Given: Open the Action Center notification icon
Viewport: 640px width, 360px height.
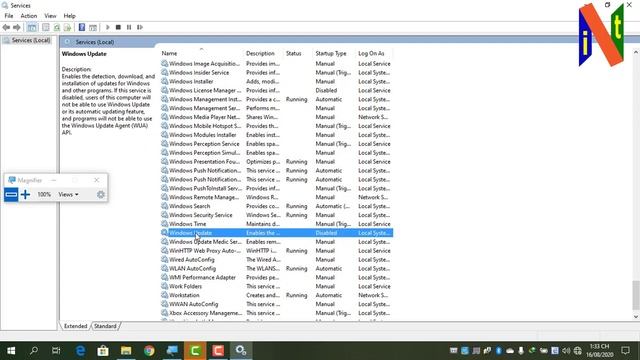Looking at the screenshot, I should point(625,351).
